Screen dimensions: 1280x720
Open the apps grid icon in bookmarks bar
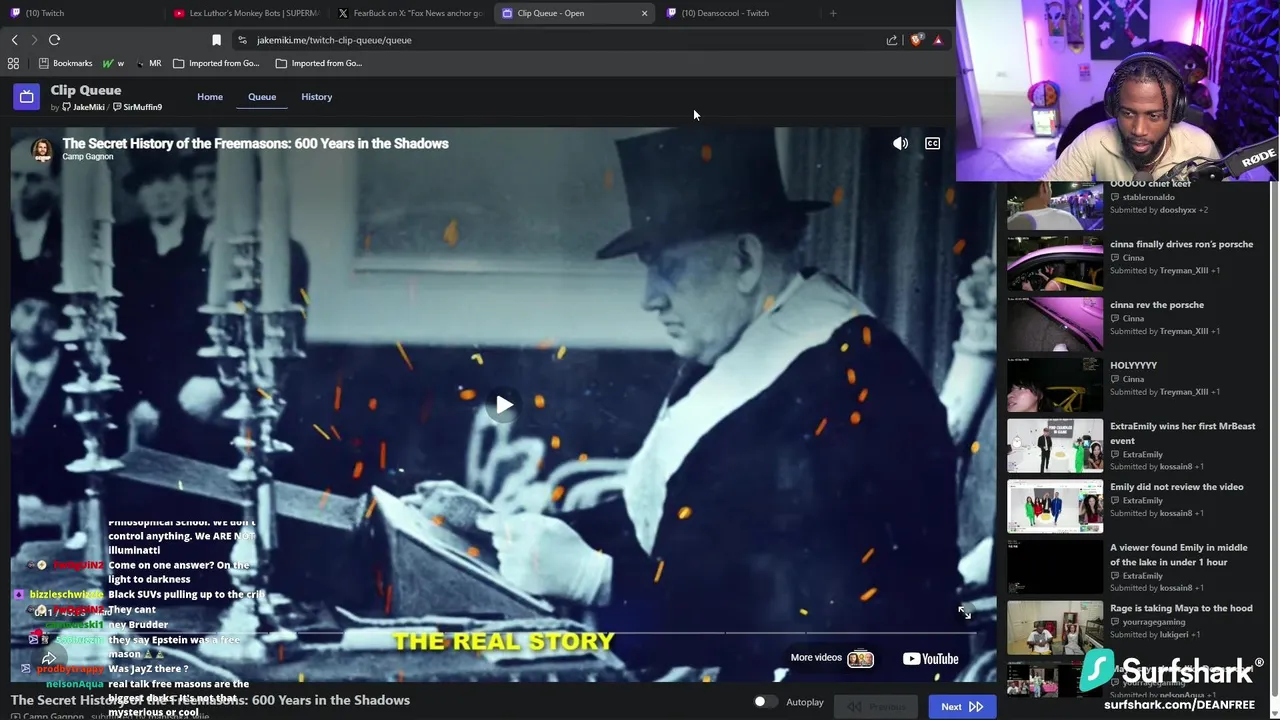tap(13, 63)
